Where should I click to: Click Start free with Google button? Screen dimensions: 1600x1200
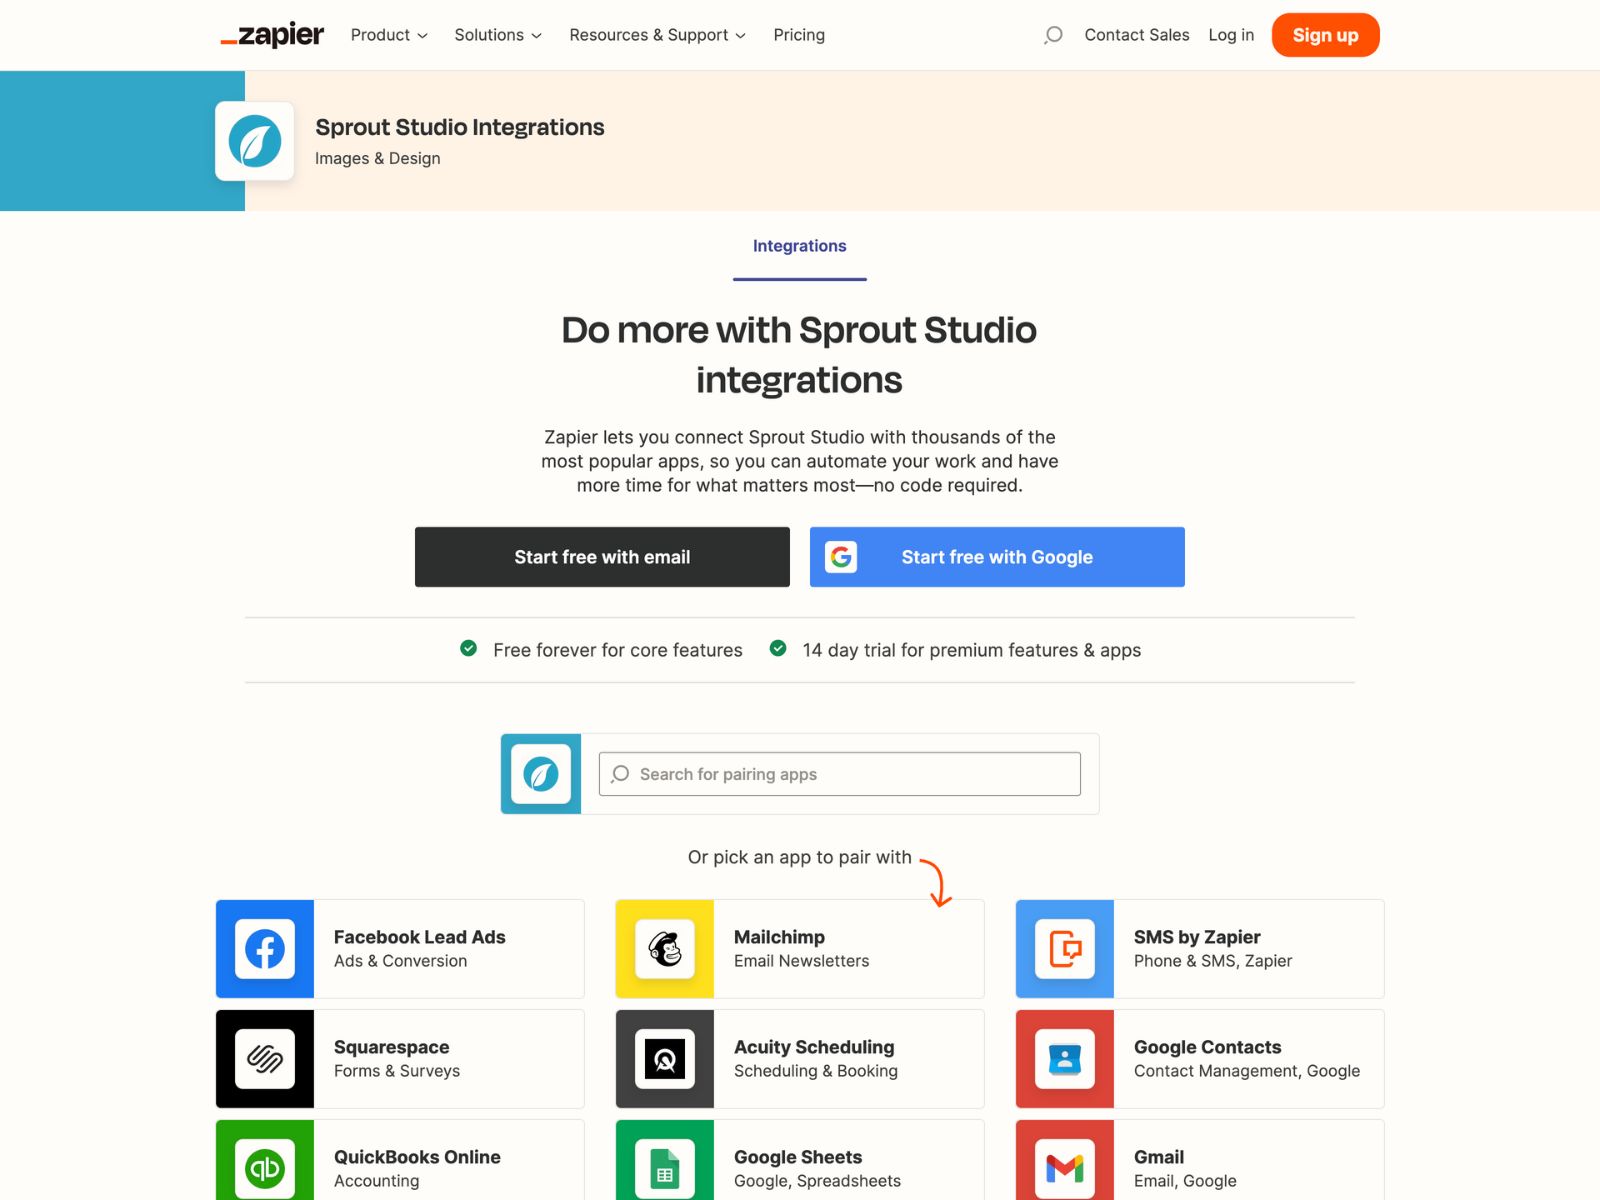pyautogui.click(x=997, y=557)
